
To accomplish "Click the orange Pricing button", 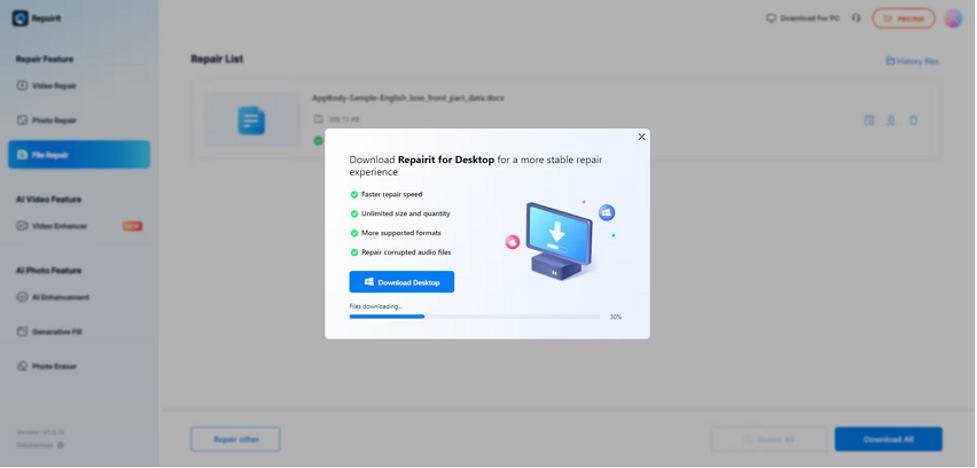I will click(903, 18).
